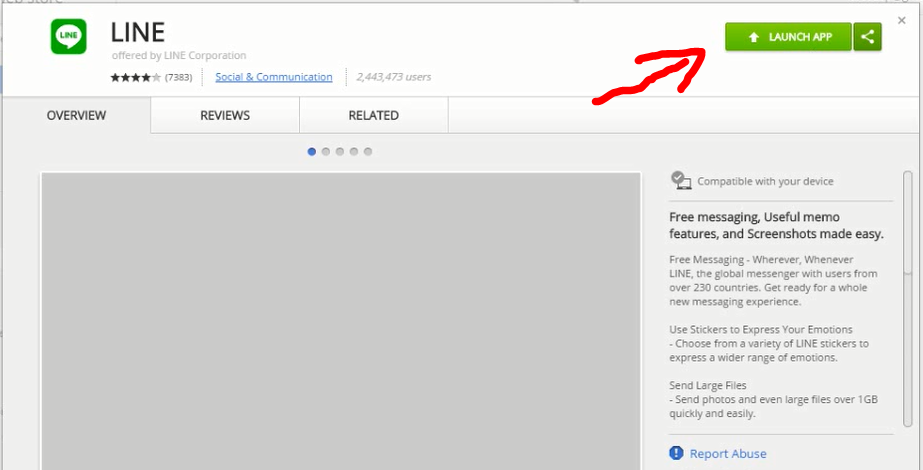Image resolution: width=923 pixels, height=470 pixels.
Task: Click 'Use Stickers to Express Your Emotions'
Action: pos(761,329)
